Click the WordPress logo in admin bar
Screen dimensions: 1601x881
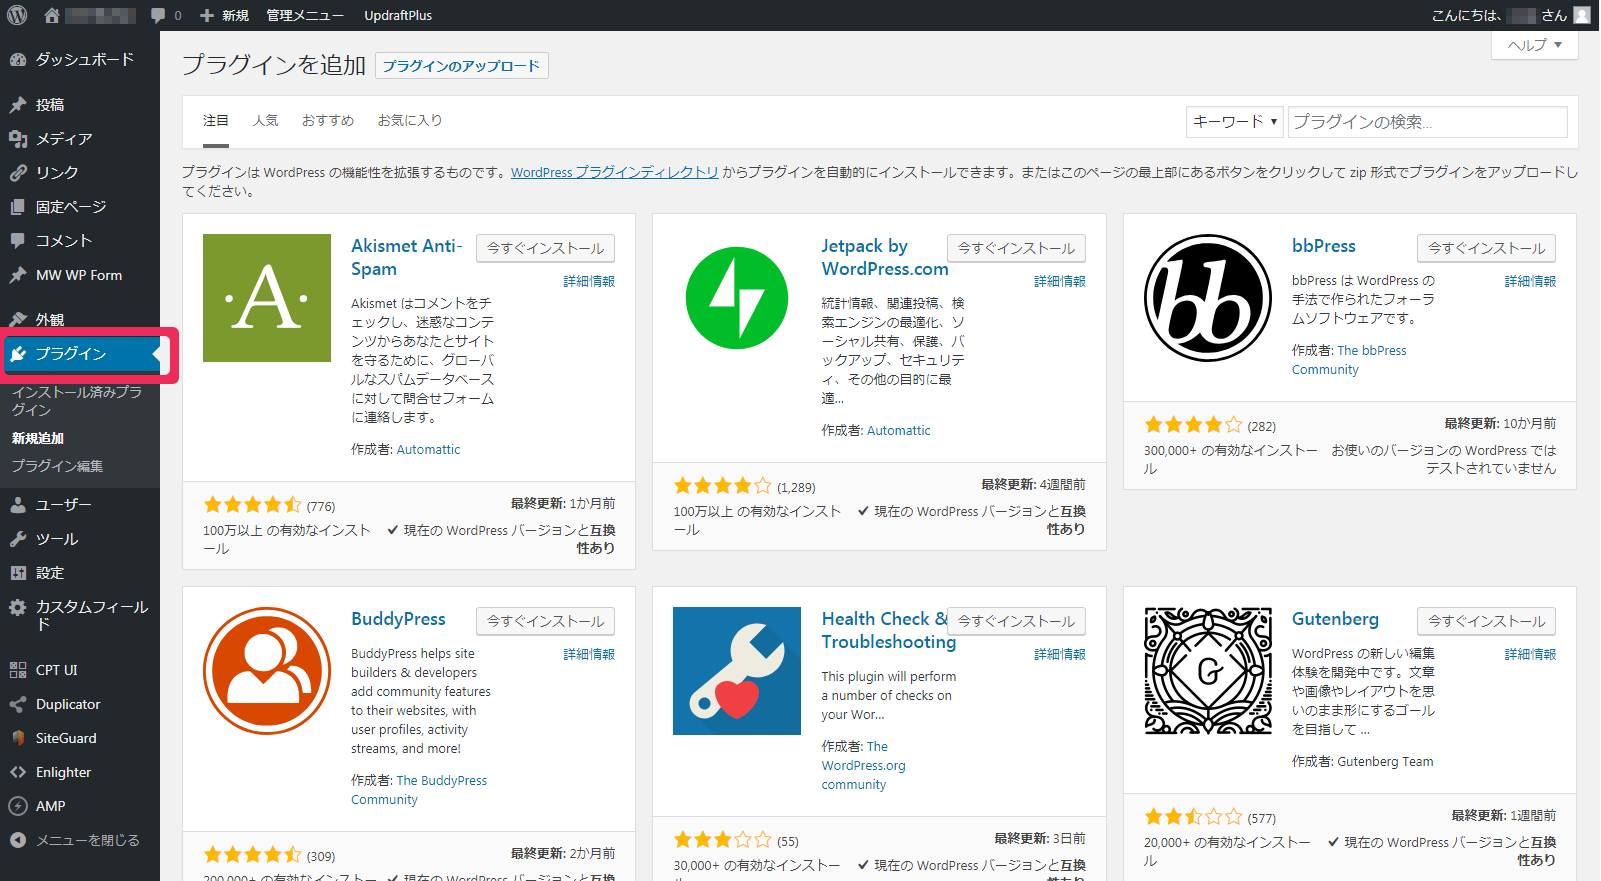pos(17,15)
